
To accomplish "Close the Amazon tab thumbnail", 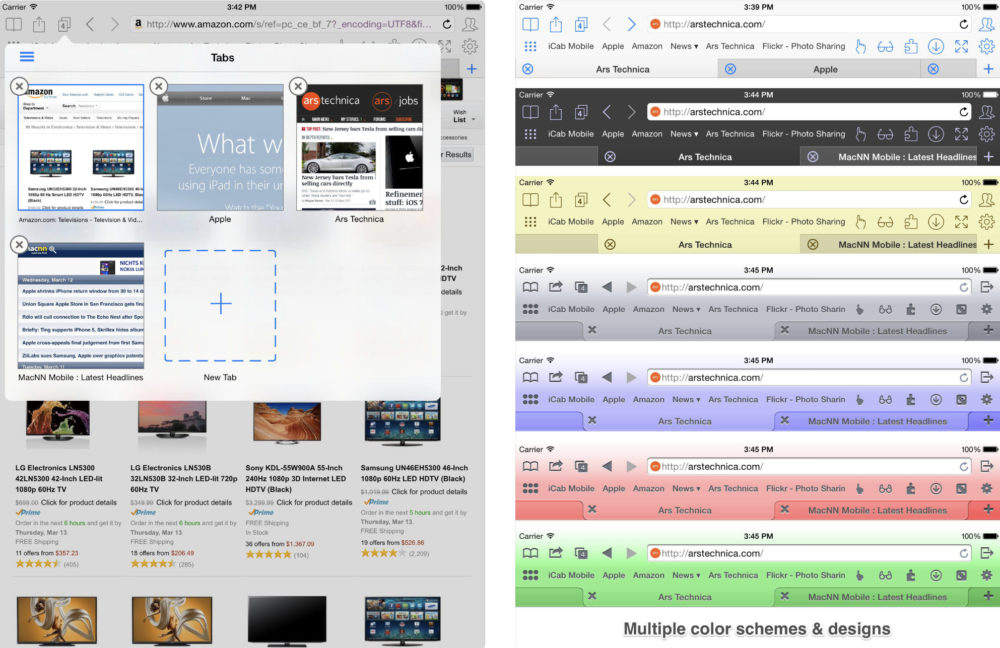I will point(19,85).
